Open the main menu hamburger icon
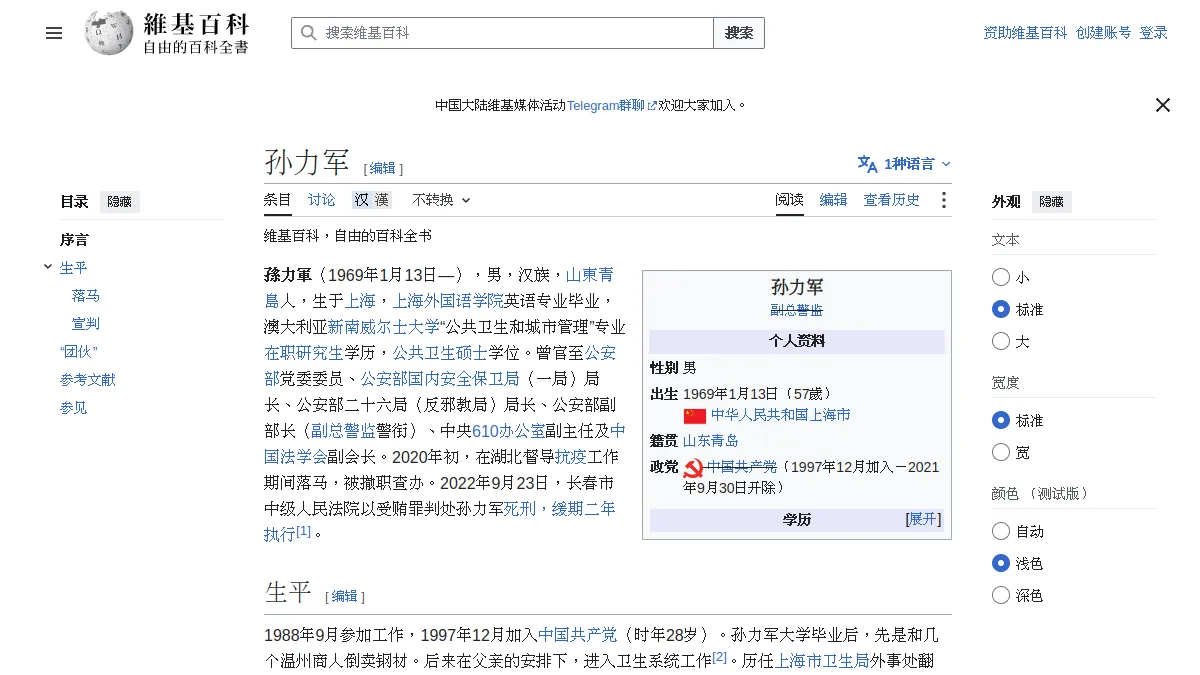This screenshot has width=1200, height=675. (x=54, y=33)
